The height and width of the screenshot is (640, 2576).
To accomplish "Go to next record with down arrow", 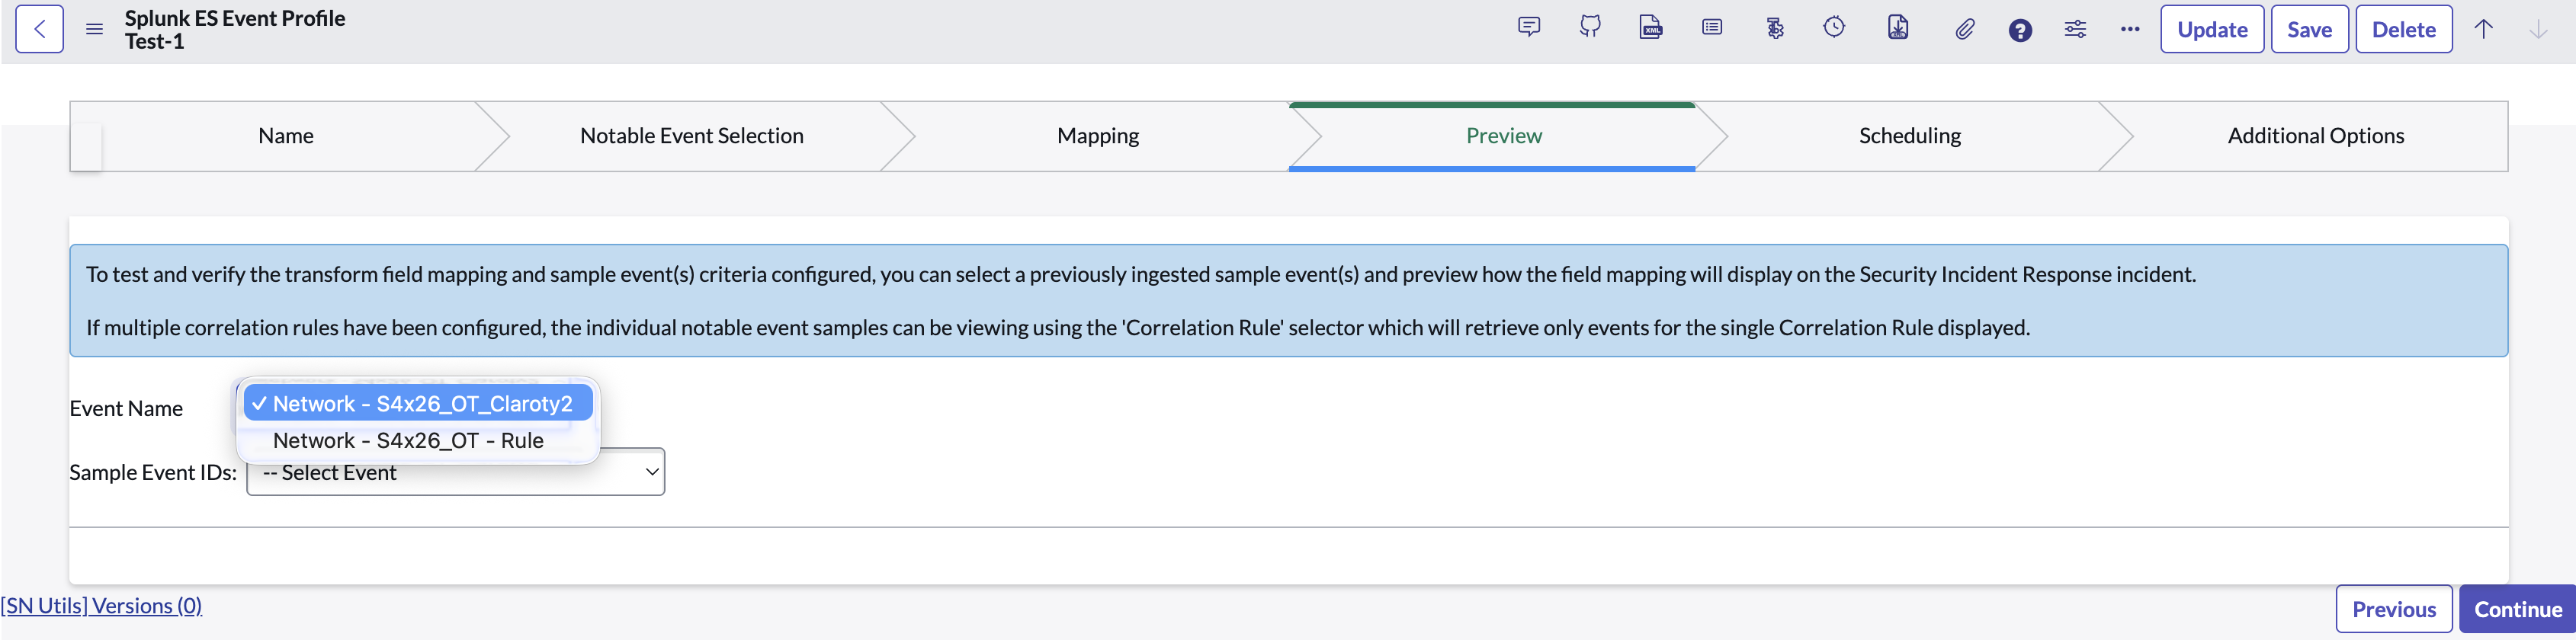I will [2538, 29].
